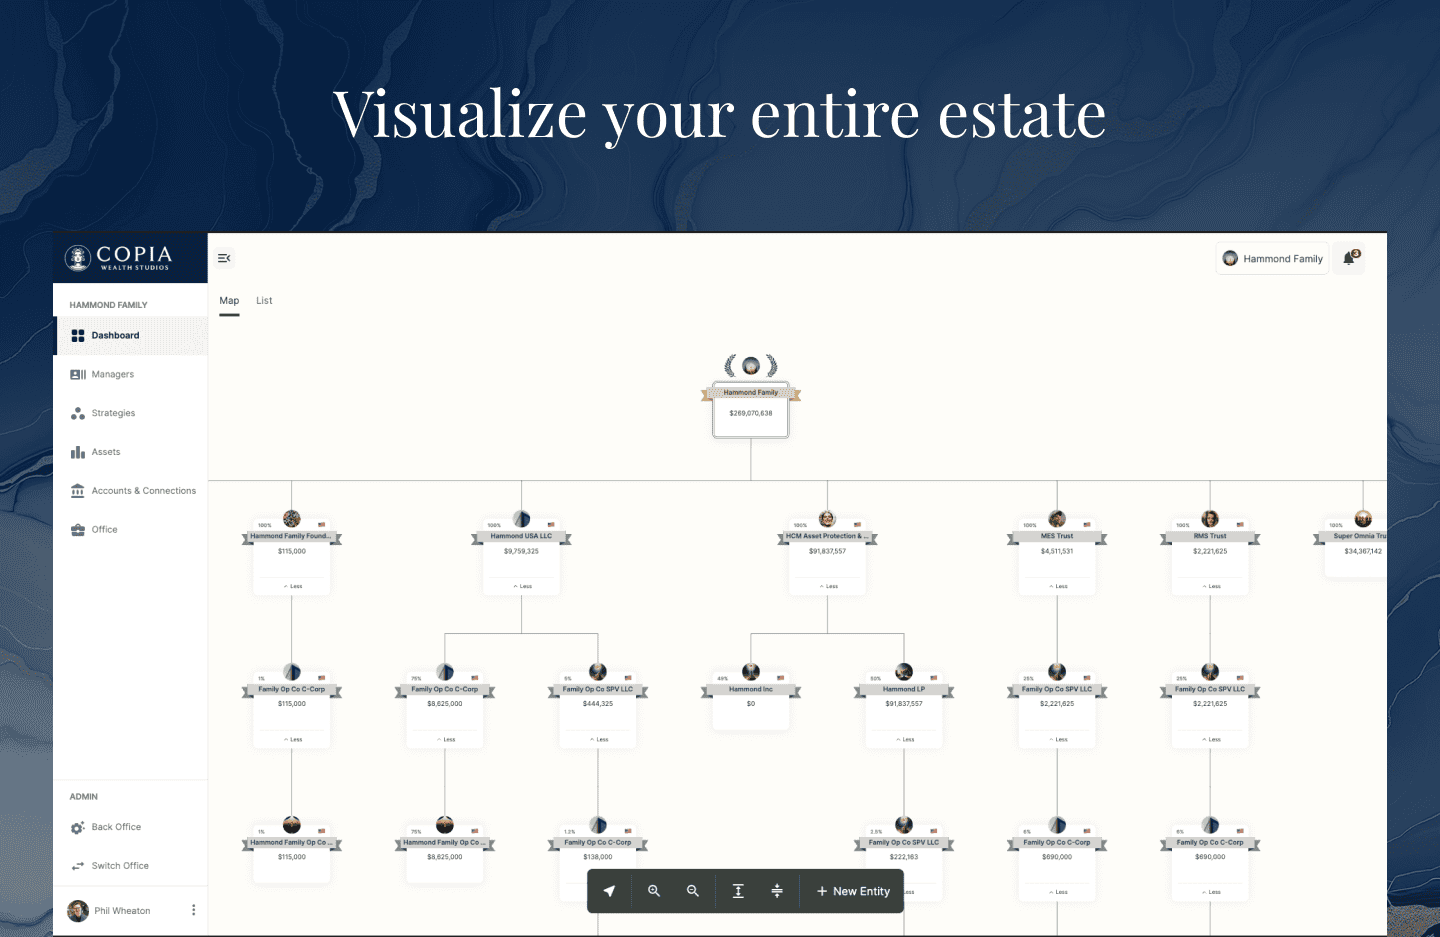
Task: Open Phil Wheaton's three-dot options menu
Action: [193, 910]
